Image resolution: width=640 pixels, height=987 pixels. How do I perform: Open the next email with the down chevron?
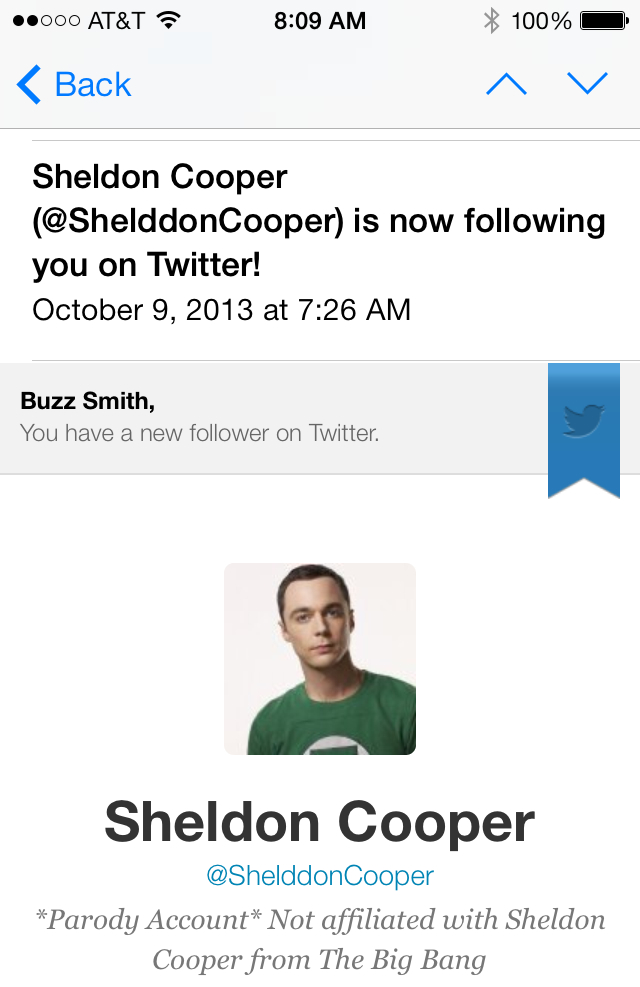(587, 85)
